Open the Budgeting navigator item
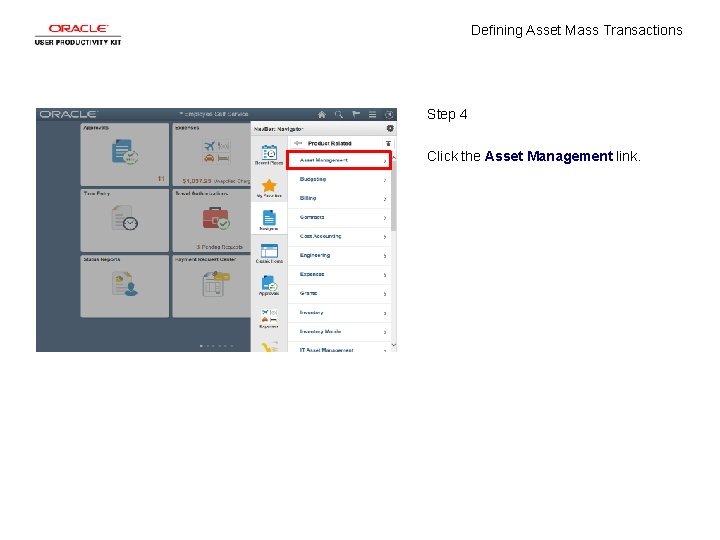The height and width of the screenshot is (540, 720). click(x=339, y=180)
